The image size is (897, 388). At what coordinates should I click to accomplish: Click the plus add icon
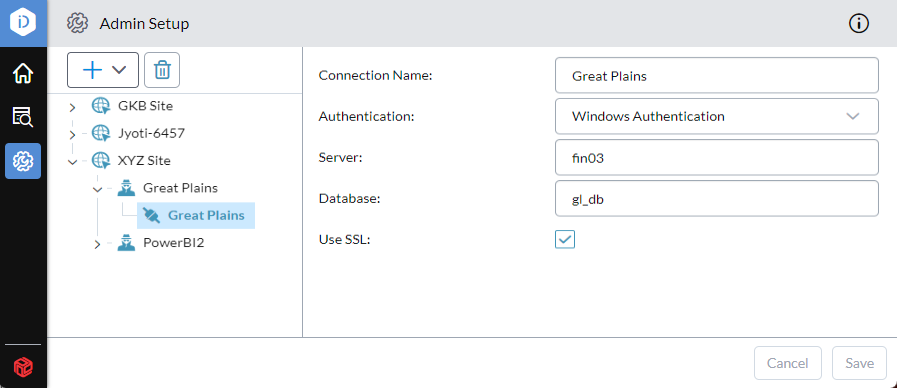click(x=92, y=70)
